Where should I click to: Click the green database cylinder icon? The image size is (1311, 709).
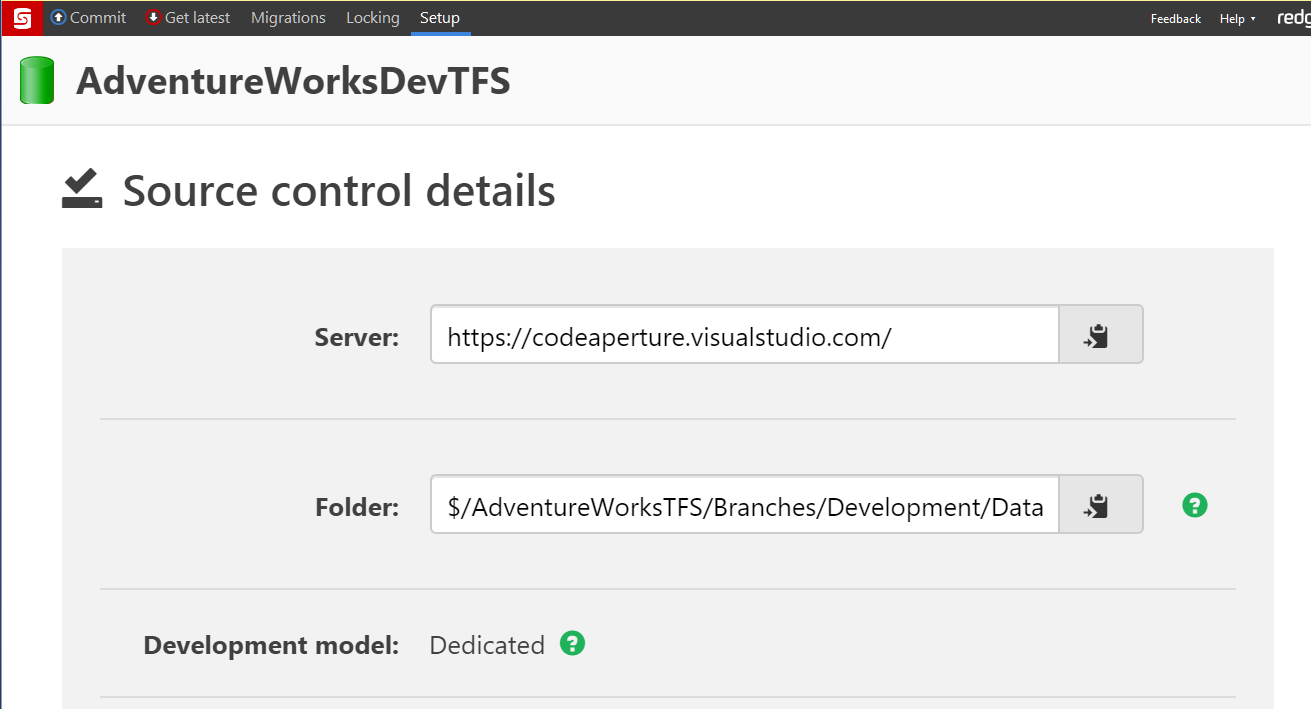tap(37, 81)
